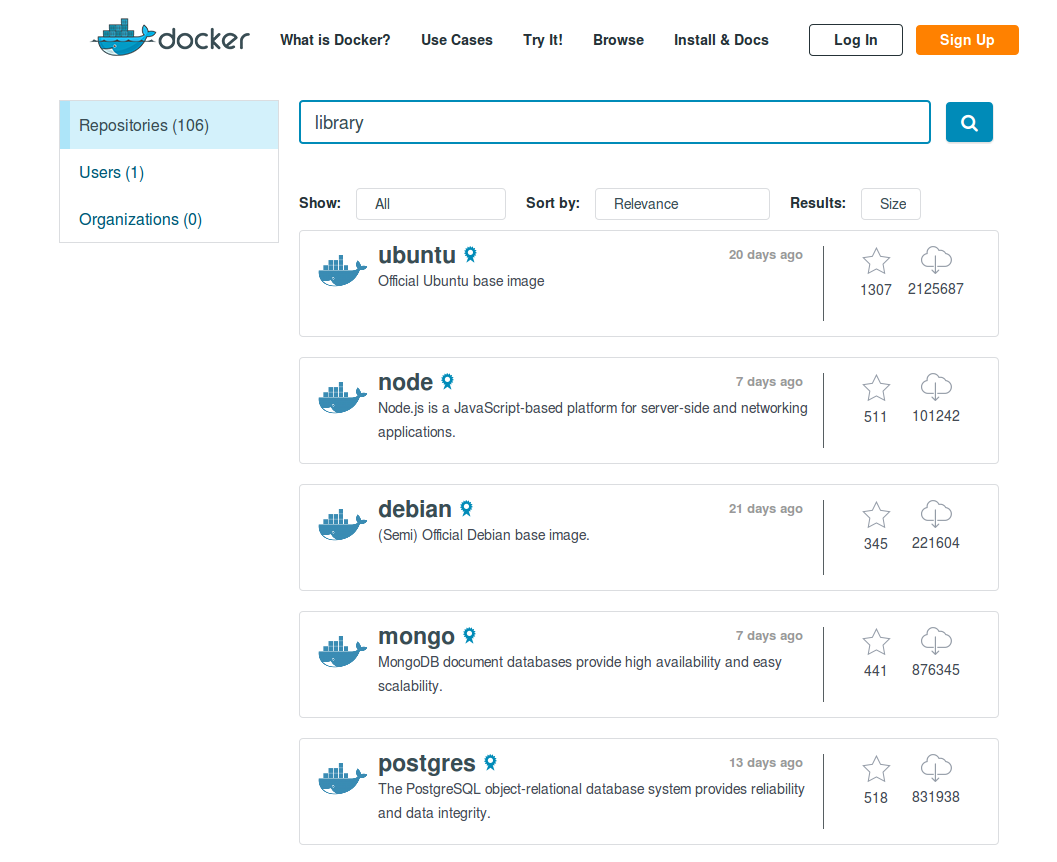Viewport: 1057px width, 862px height.
Task: Open the mongo repository link
Action: (x=416, y=636)
